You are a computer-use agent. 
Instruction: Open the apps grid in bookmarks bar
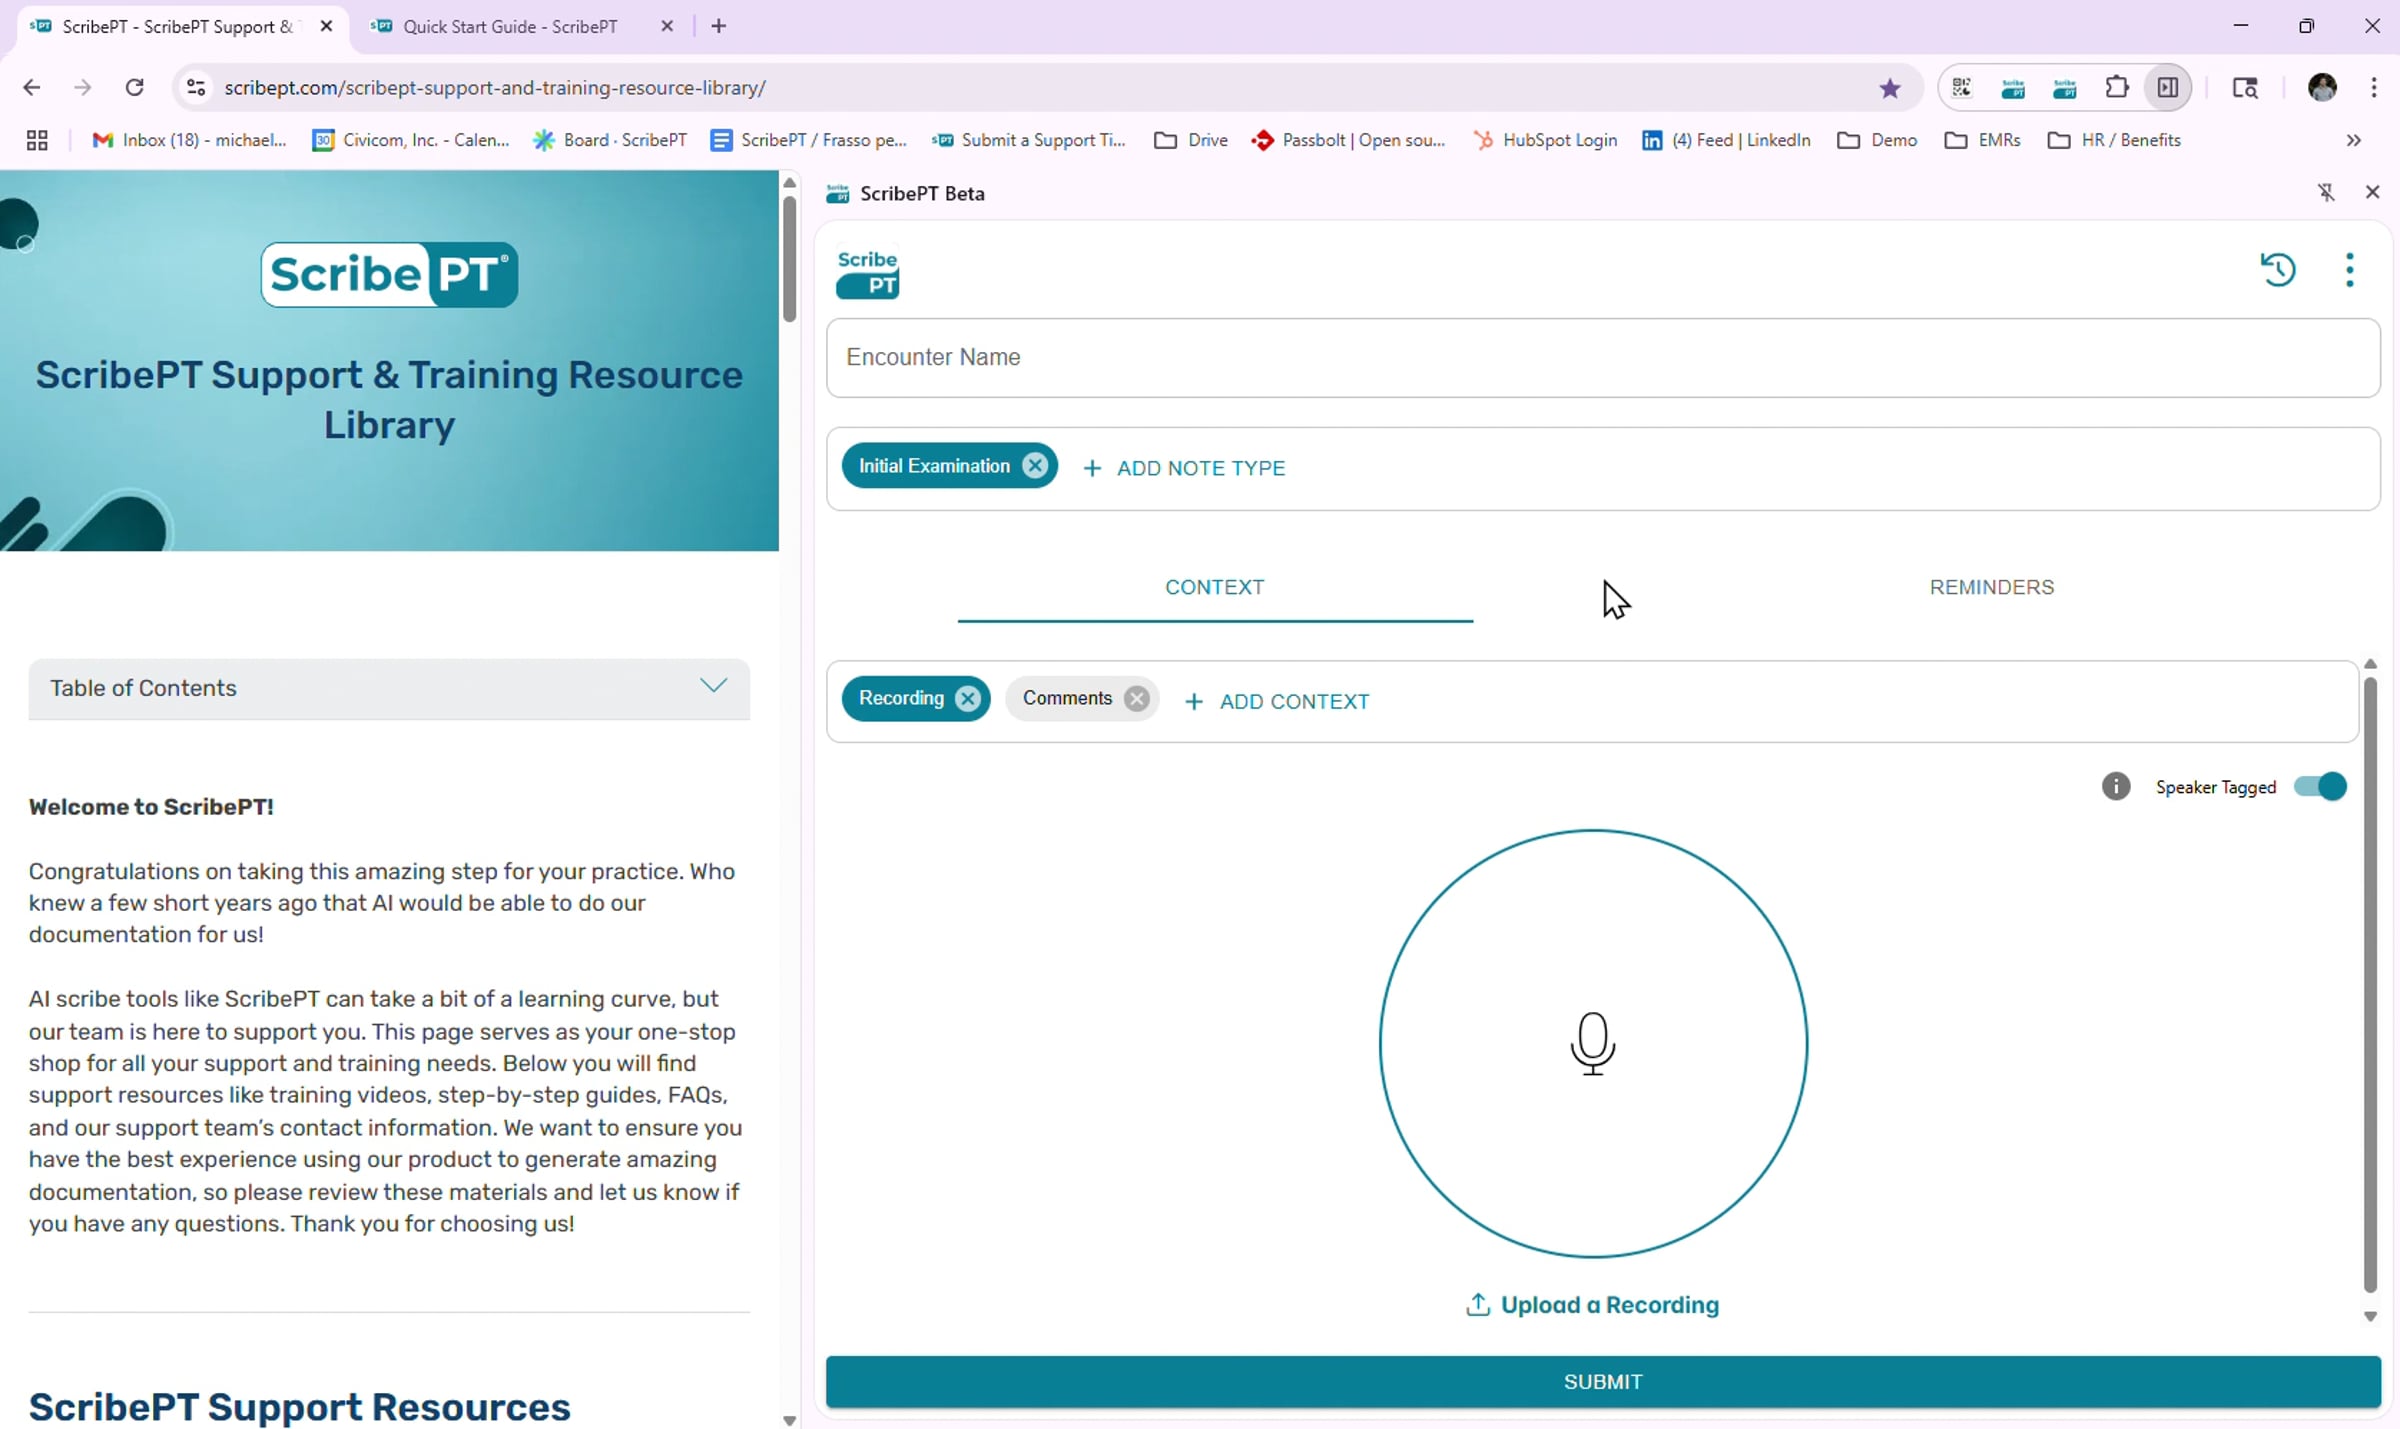(37, 140)
